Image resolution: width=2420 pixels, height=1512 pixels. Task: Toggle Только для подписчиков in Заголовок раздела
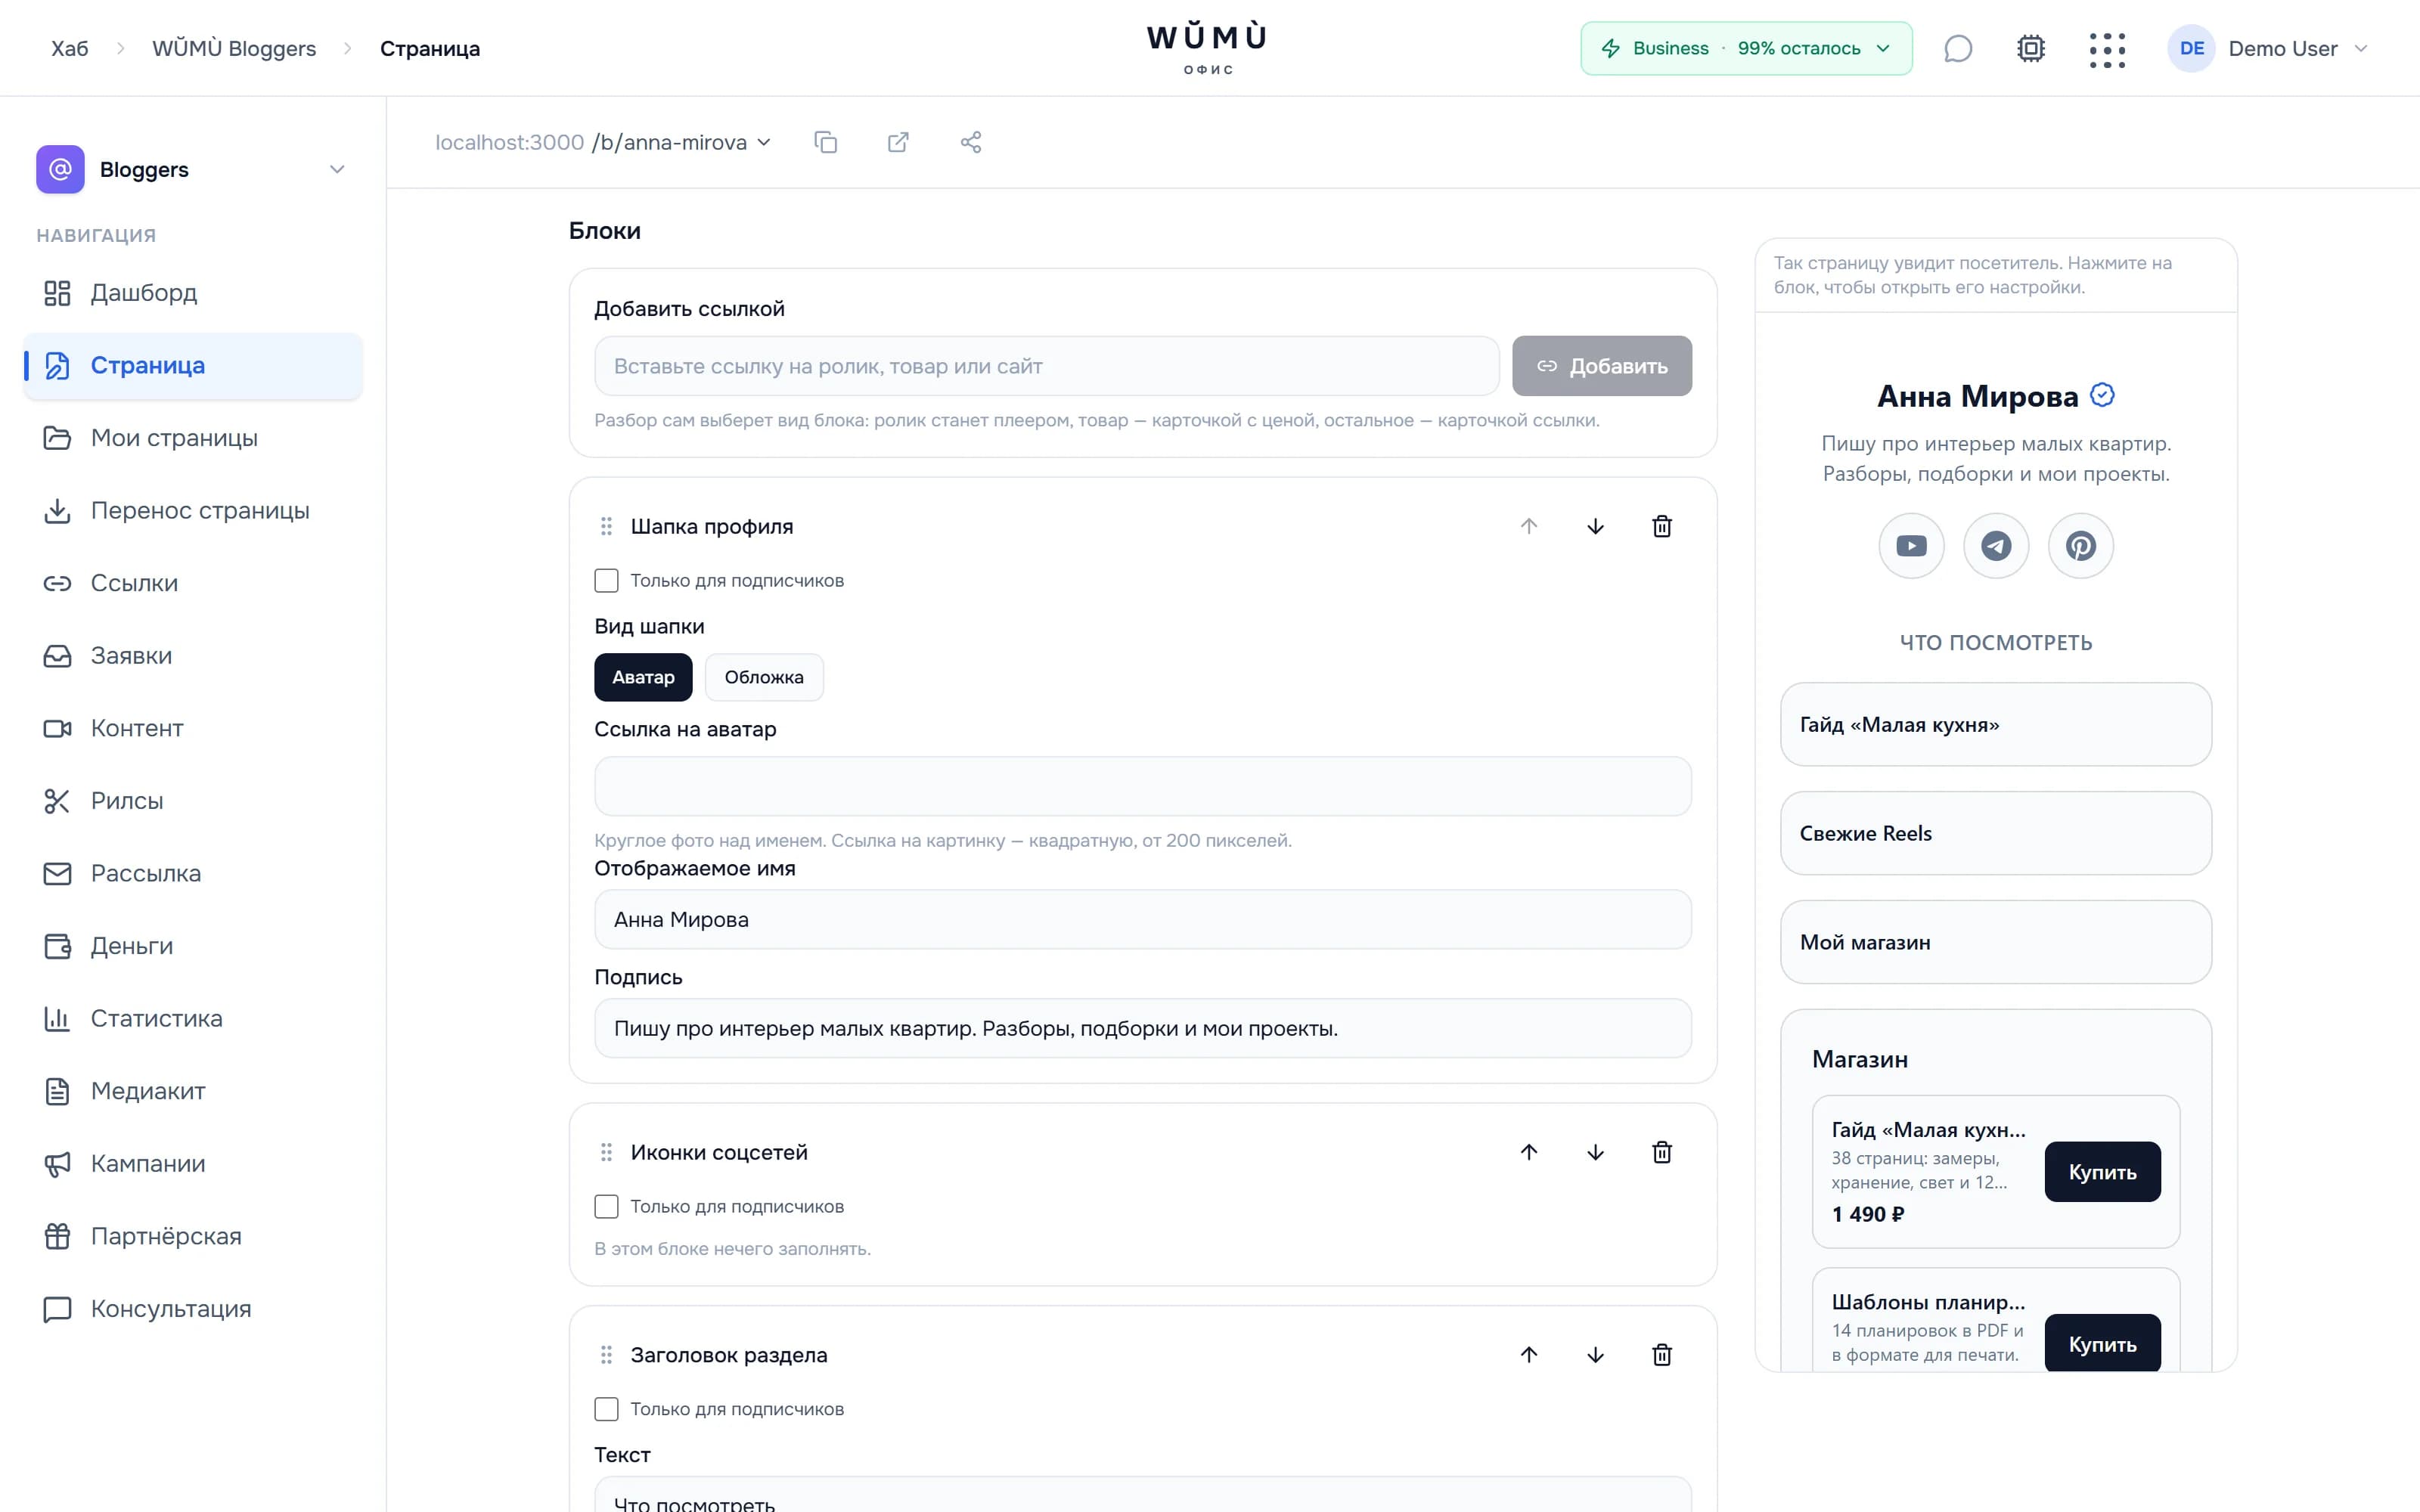click(606, 1409)
